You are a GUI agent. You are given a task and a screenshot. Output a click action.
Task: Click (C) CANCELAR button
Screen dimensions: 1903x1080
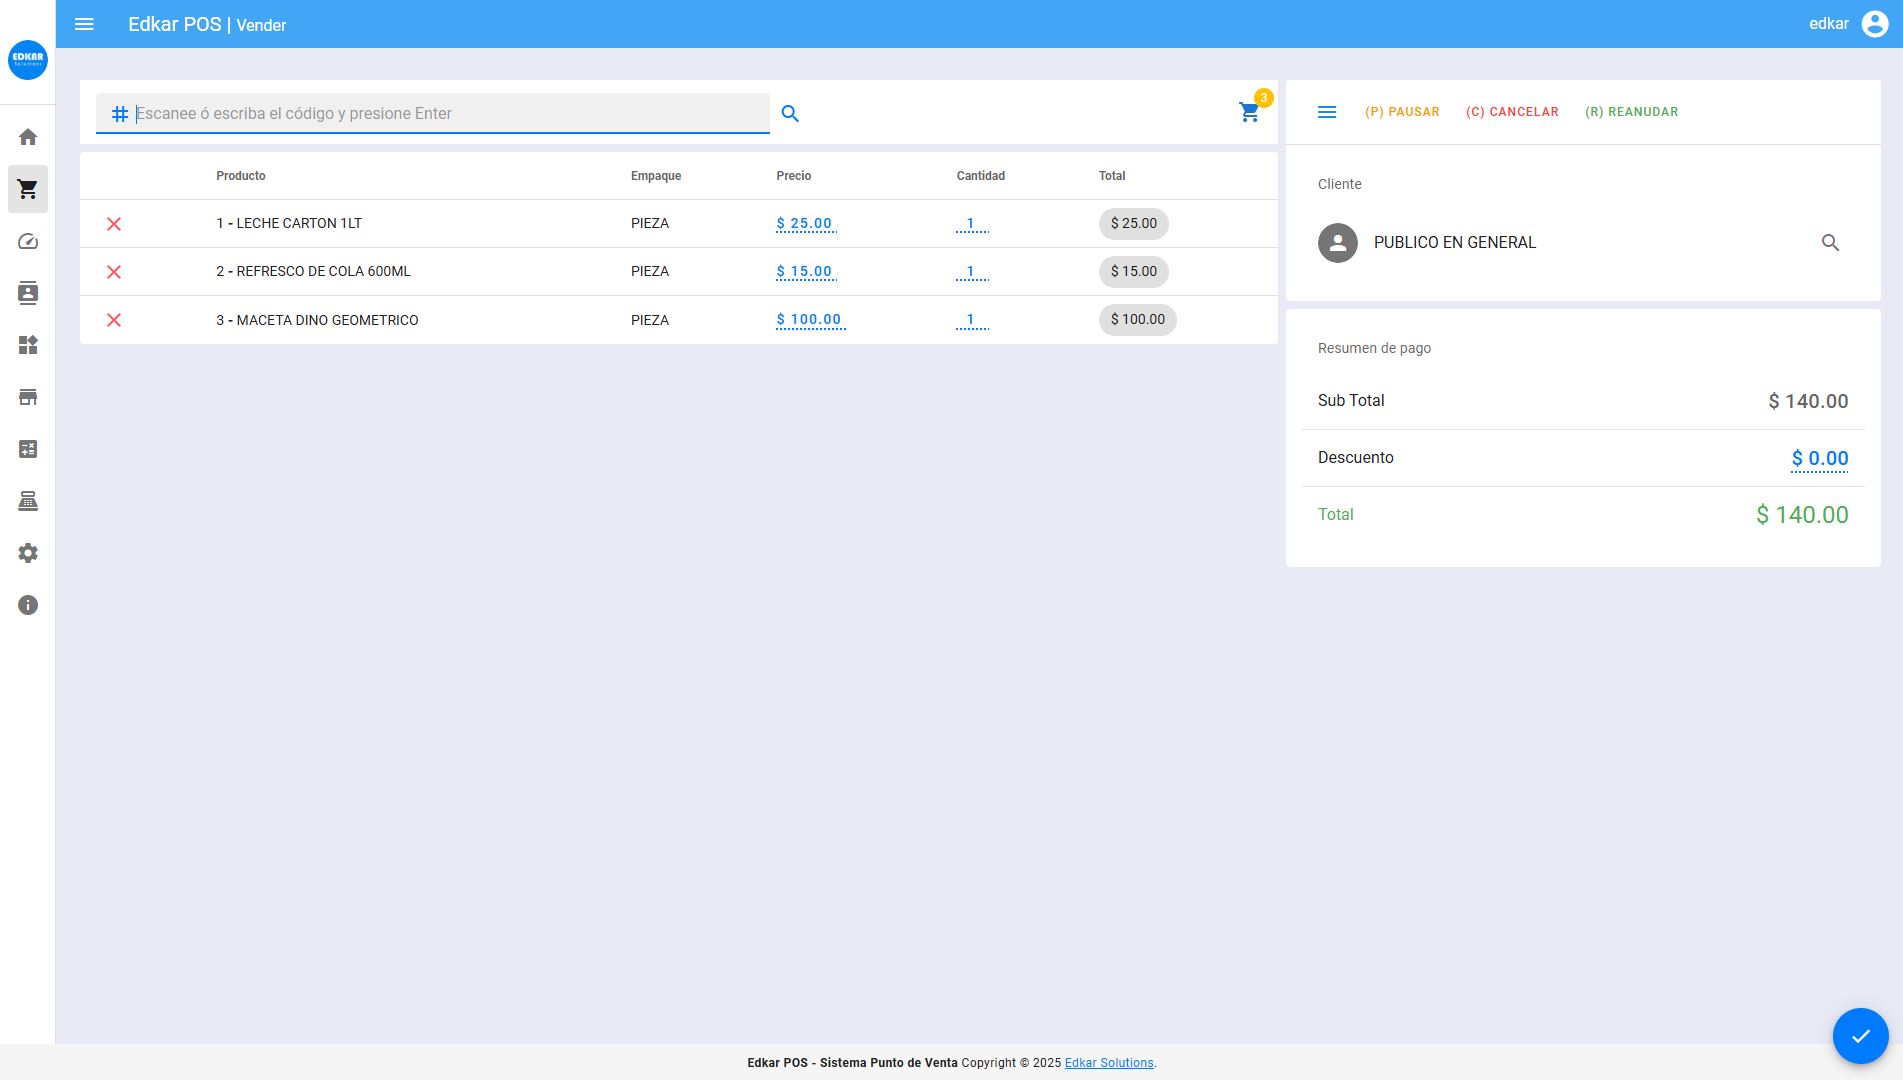pyautogui.click(x=1512, y=112)
